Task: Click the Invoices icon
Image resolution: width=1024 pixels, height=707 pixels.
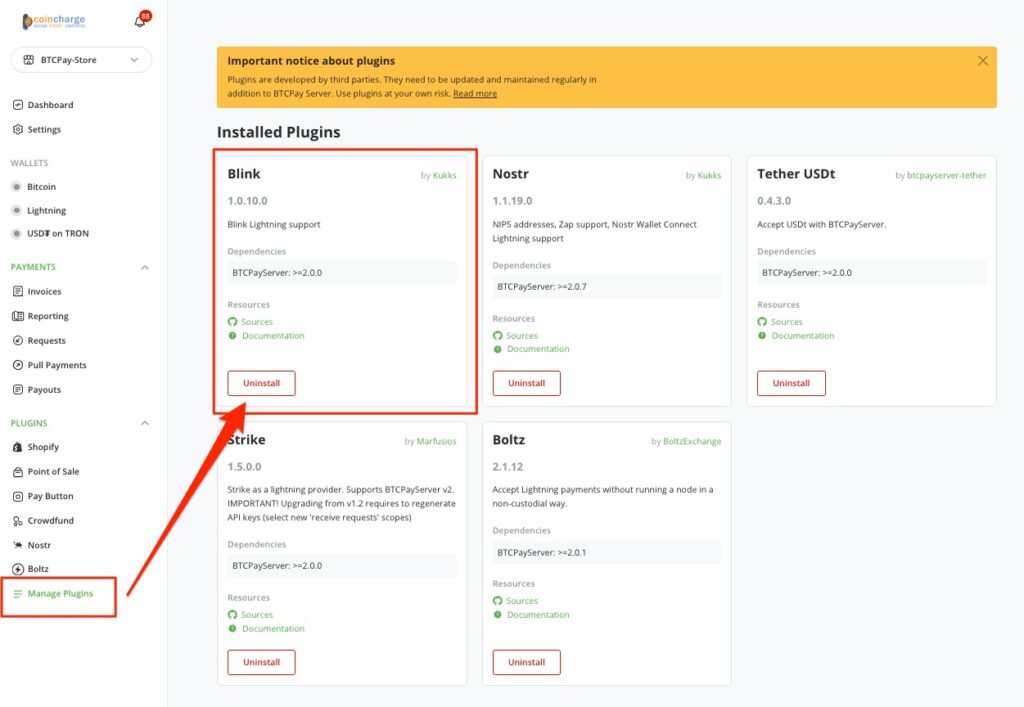Action: coord(18,291)
